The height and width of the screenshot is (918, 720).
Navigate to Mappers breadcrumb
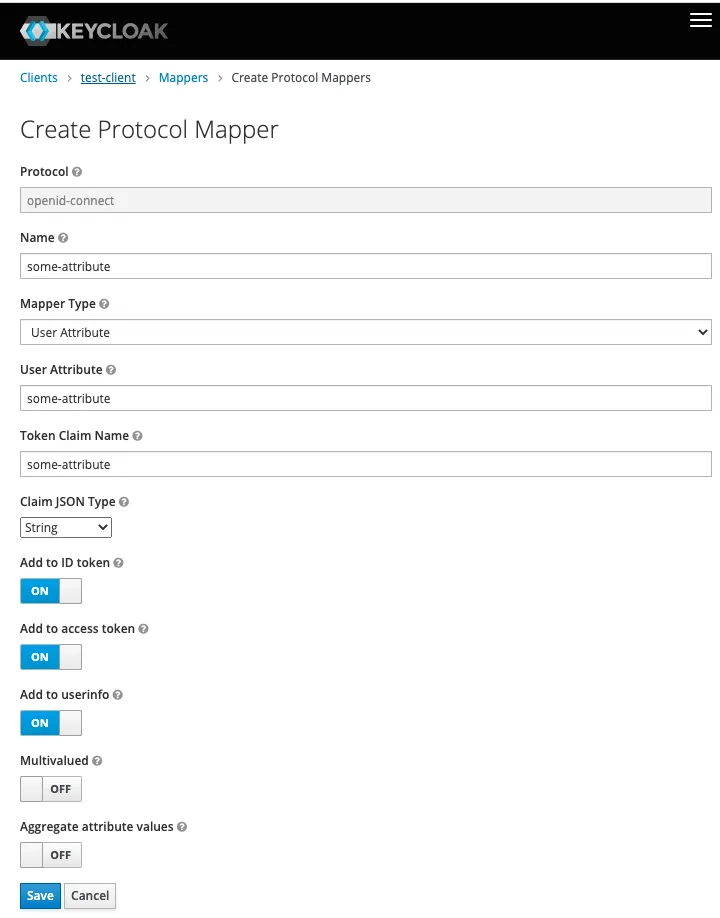(x=183, y=78)
